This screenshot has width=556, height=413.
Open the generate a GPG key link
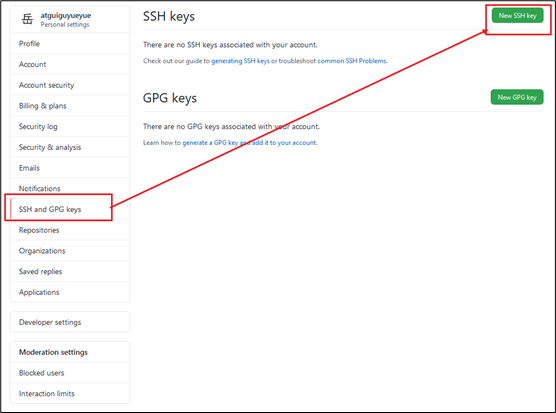tap(210, 143)
